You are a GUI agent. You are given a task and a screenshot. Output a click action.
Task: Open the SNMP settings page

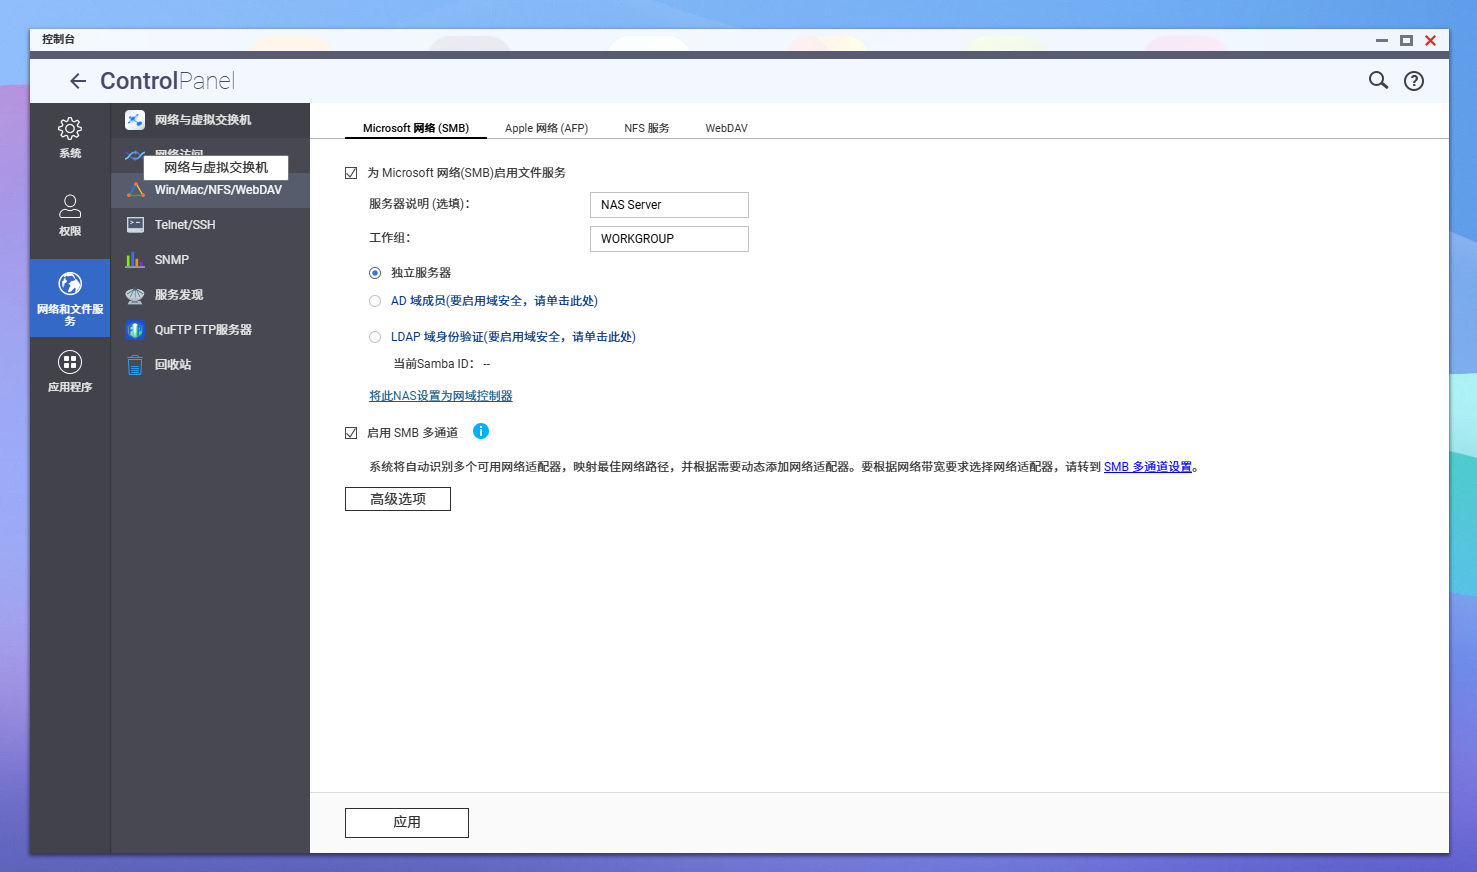point(171,260)
